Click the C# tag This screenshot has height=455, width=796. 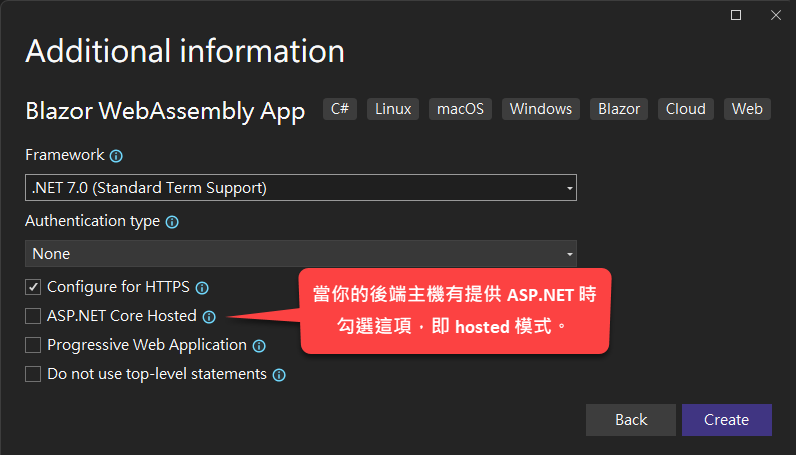coord(340,109)
